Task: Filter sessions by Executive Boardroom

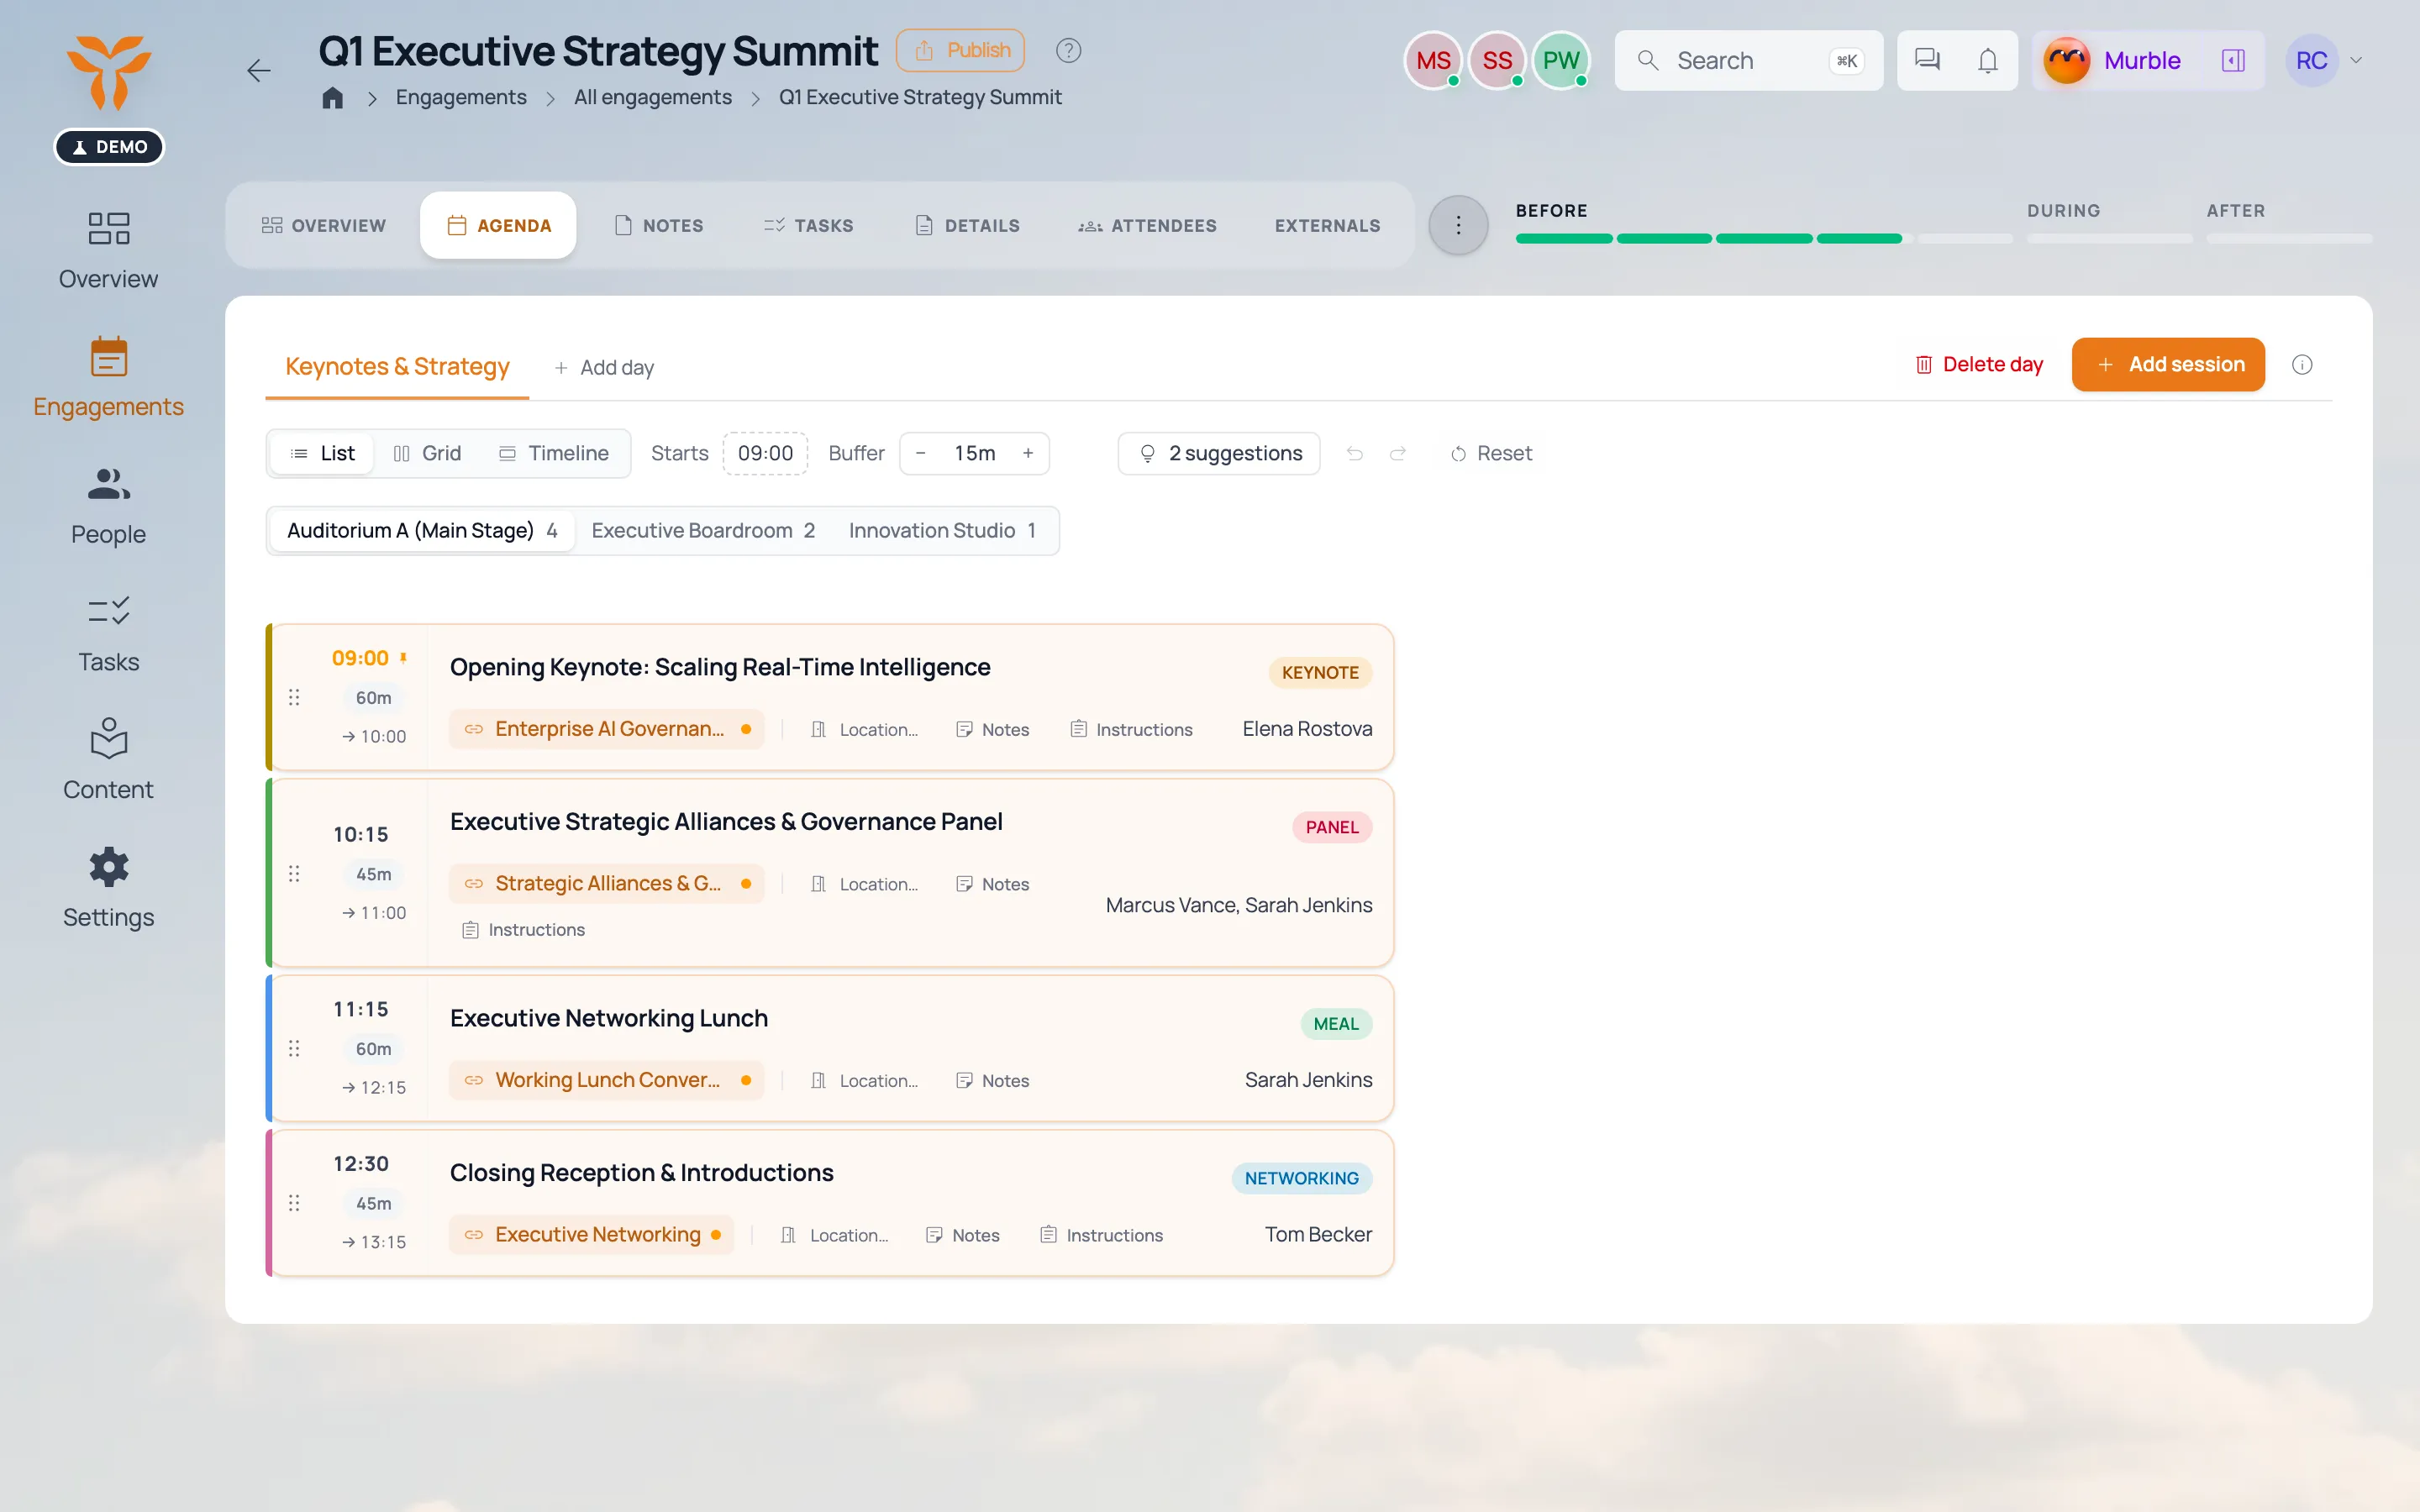Action: tap(703, 531)
